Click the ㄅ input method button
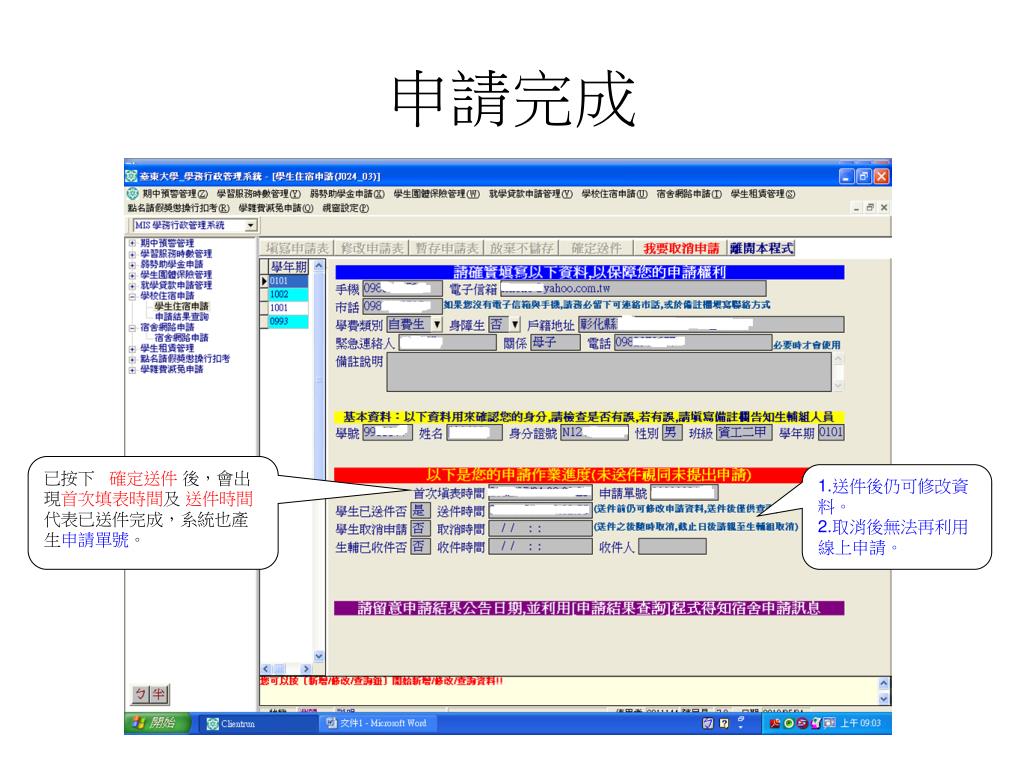Image resolution: width=1024 pixels, height=768 pixels. point(140,694)
